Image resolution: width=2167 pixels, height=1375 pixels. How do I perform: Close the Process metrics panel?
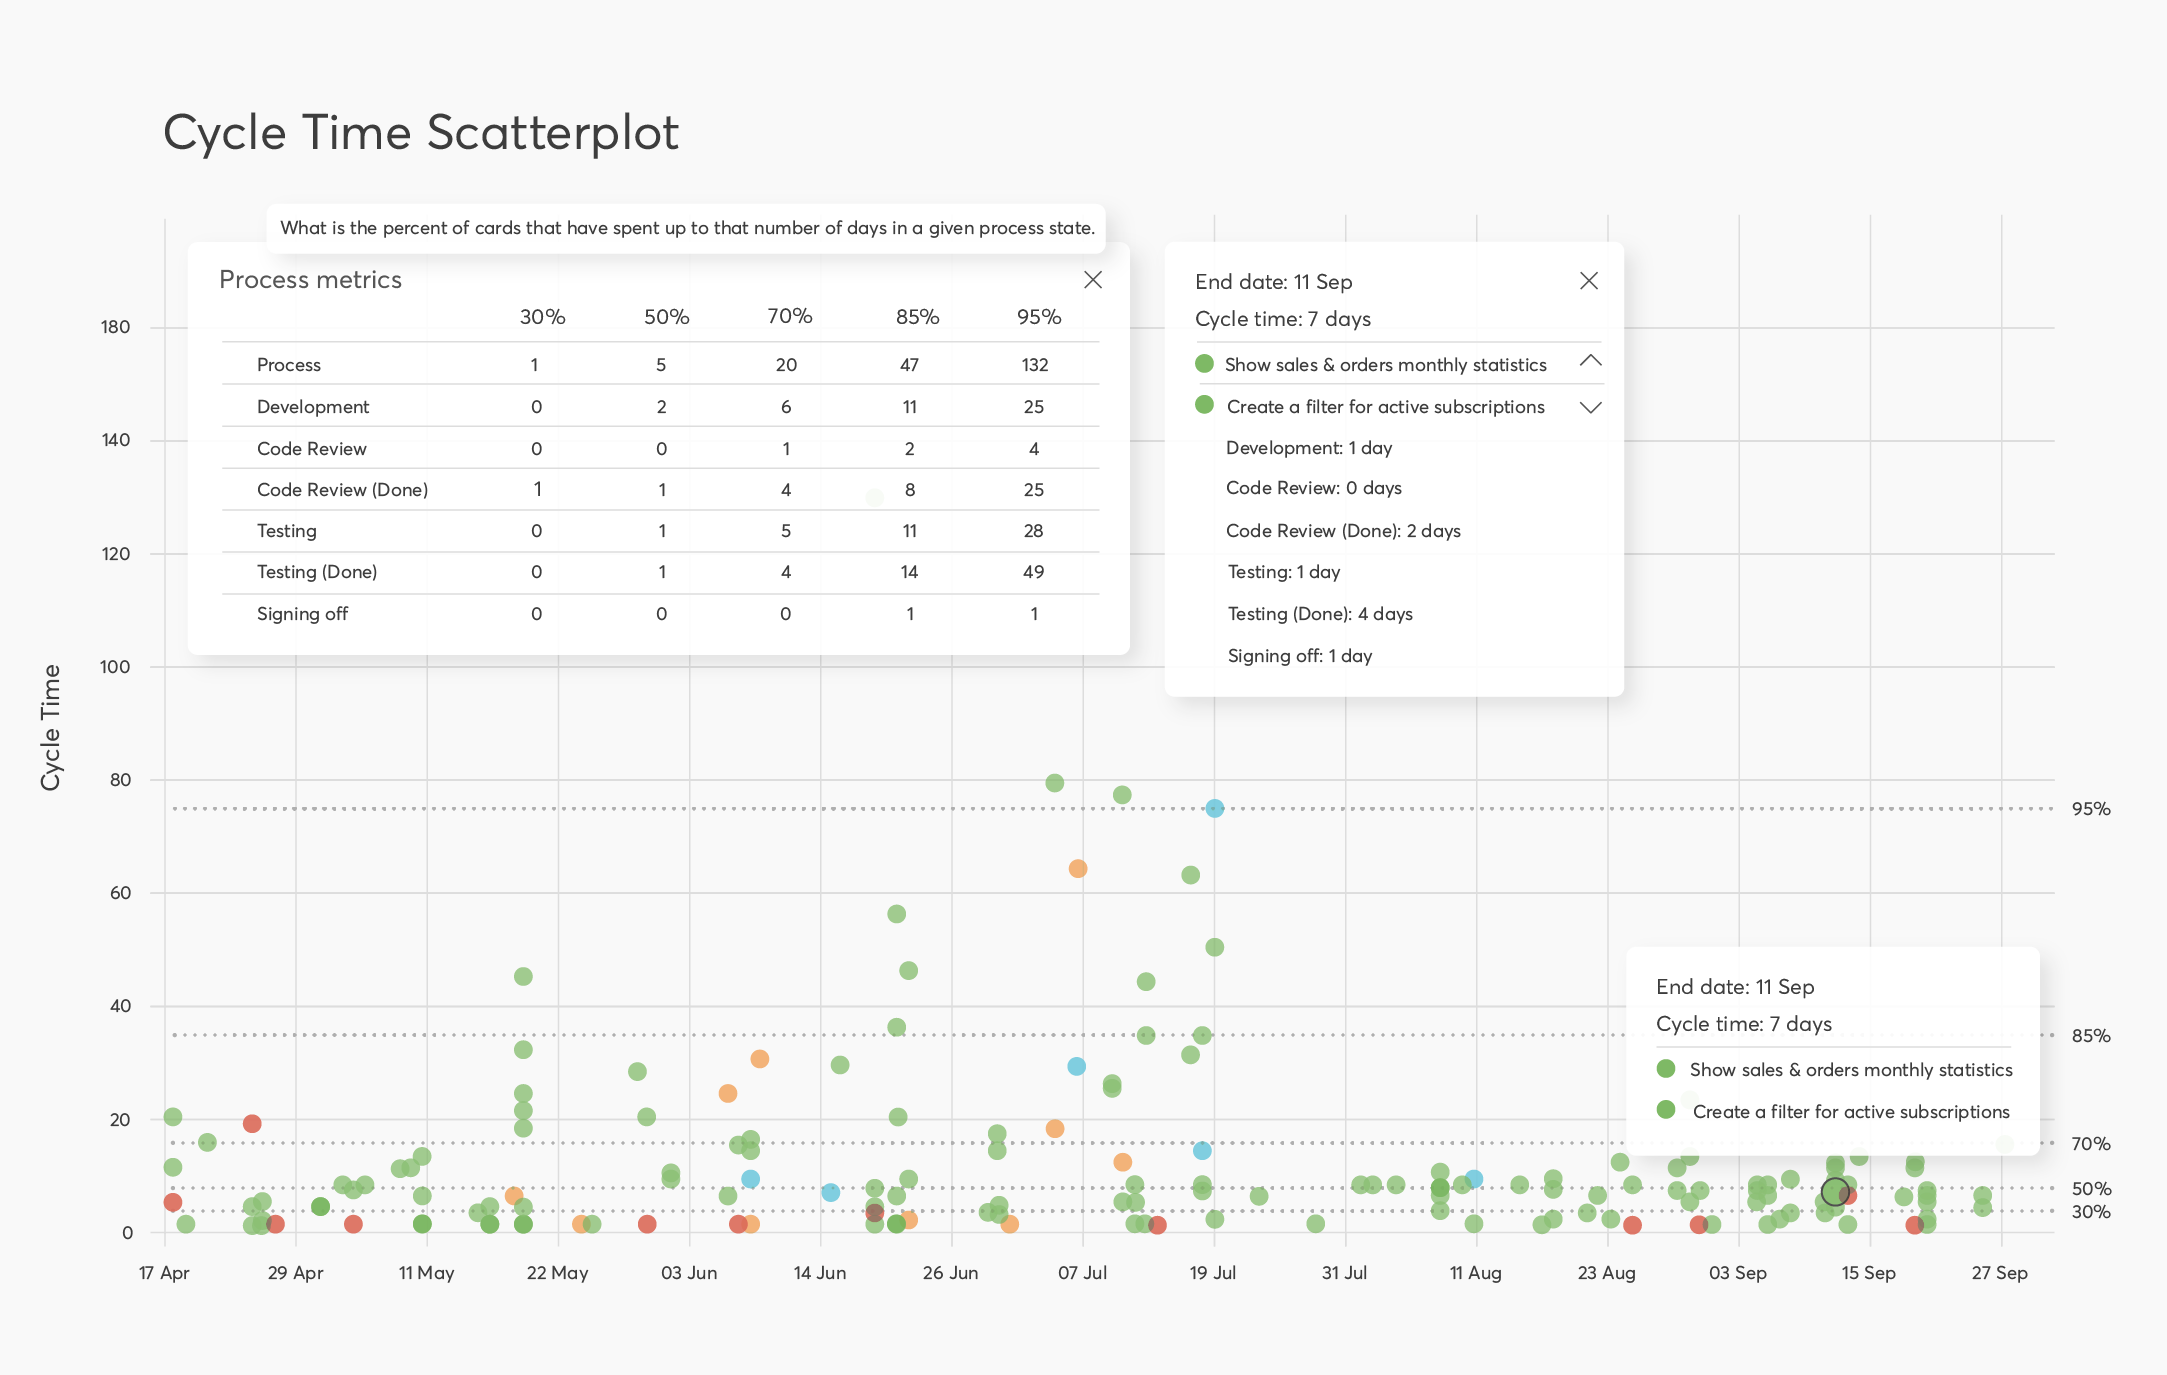tap(1093, 281)
